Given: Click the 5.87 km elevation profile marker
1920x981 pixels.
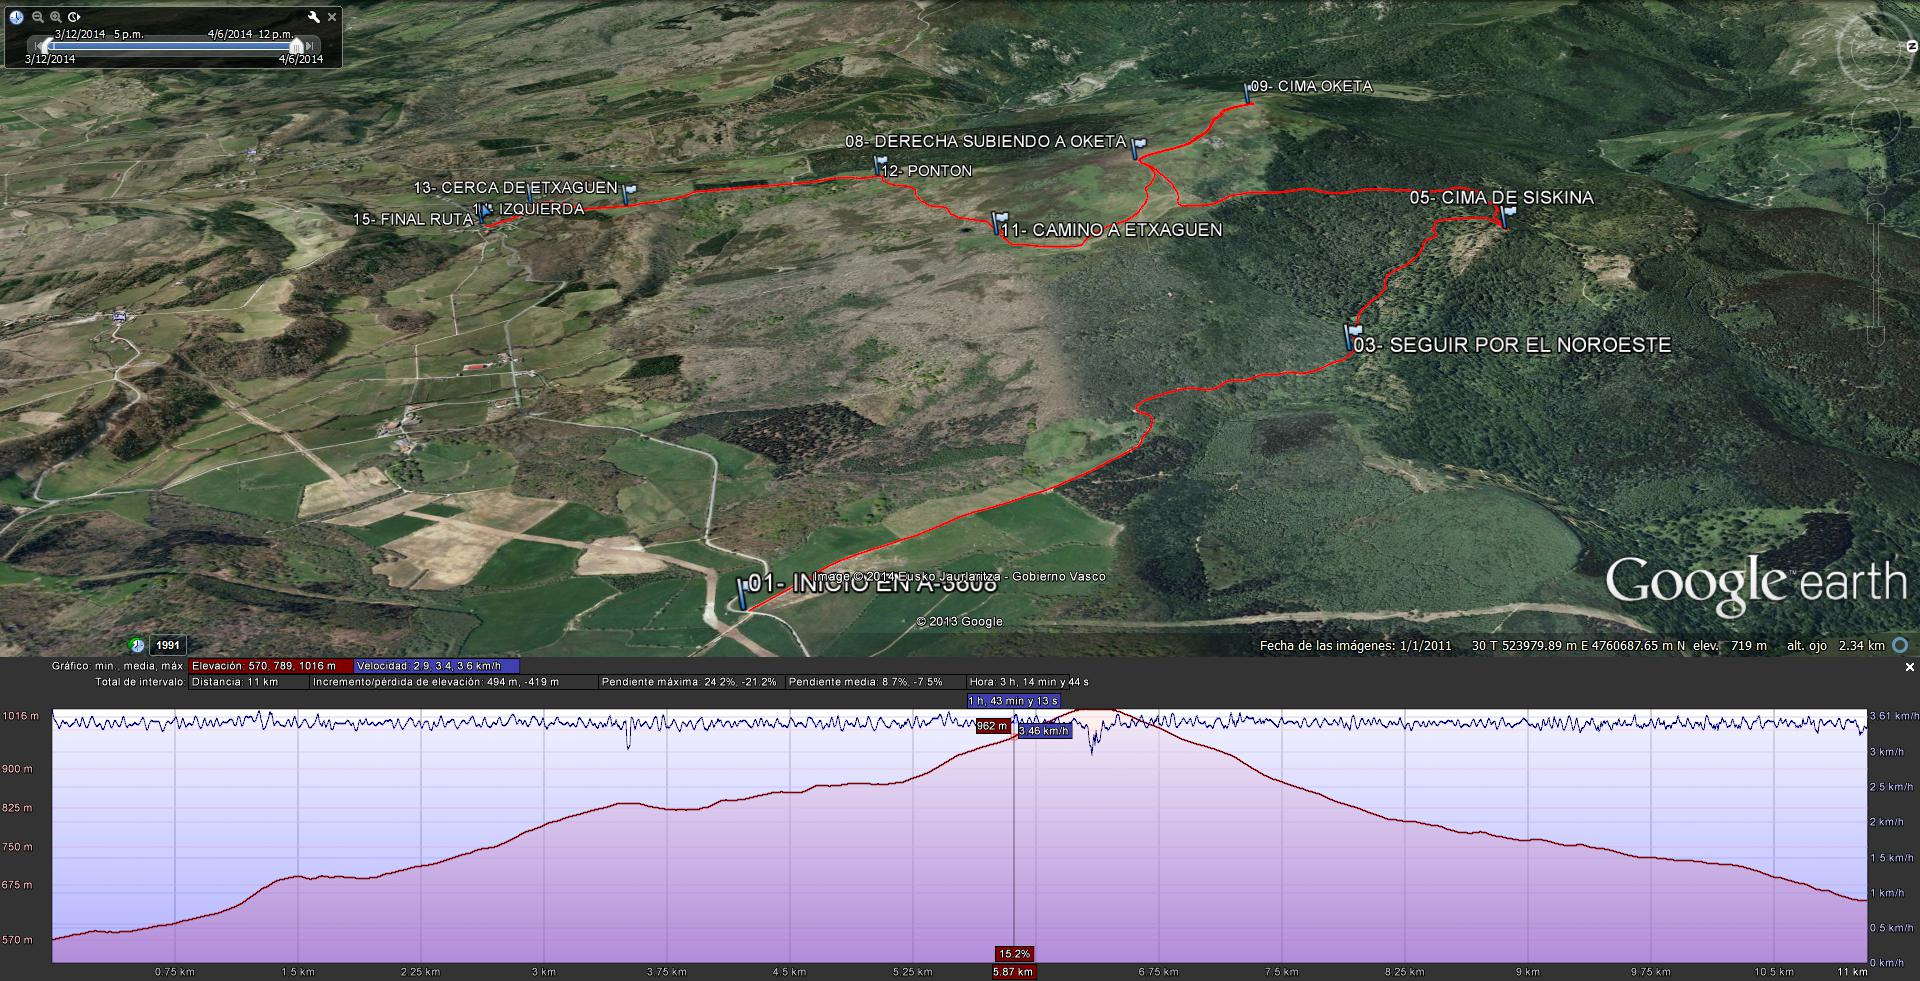Looking at the screenshot, I should click(x=1013, y=971).
